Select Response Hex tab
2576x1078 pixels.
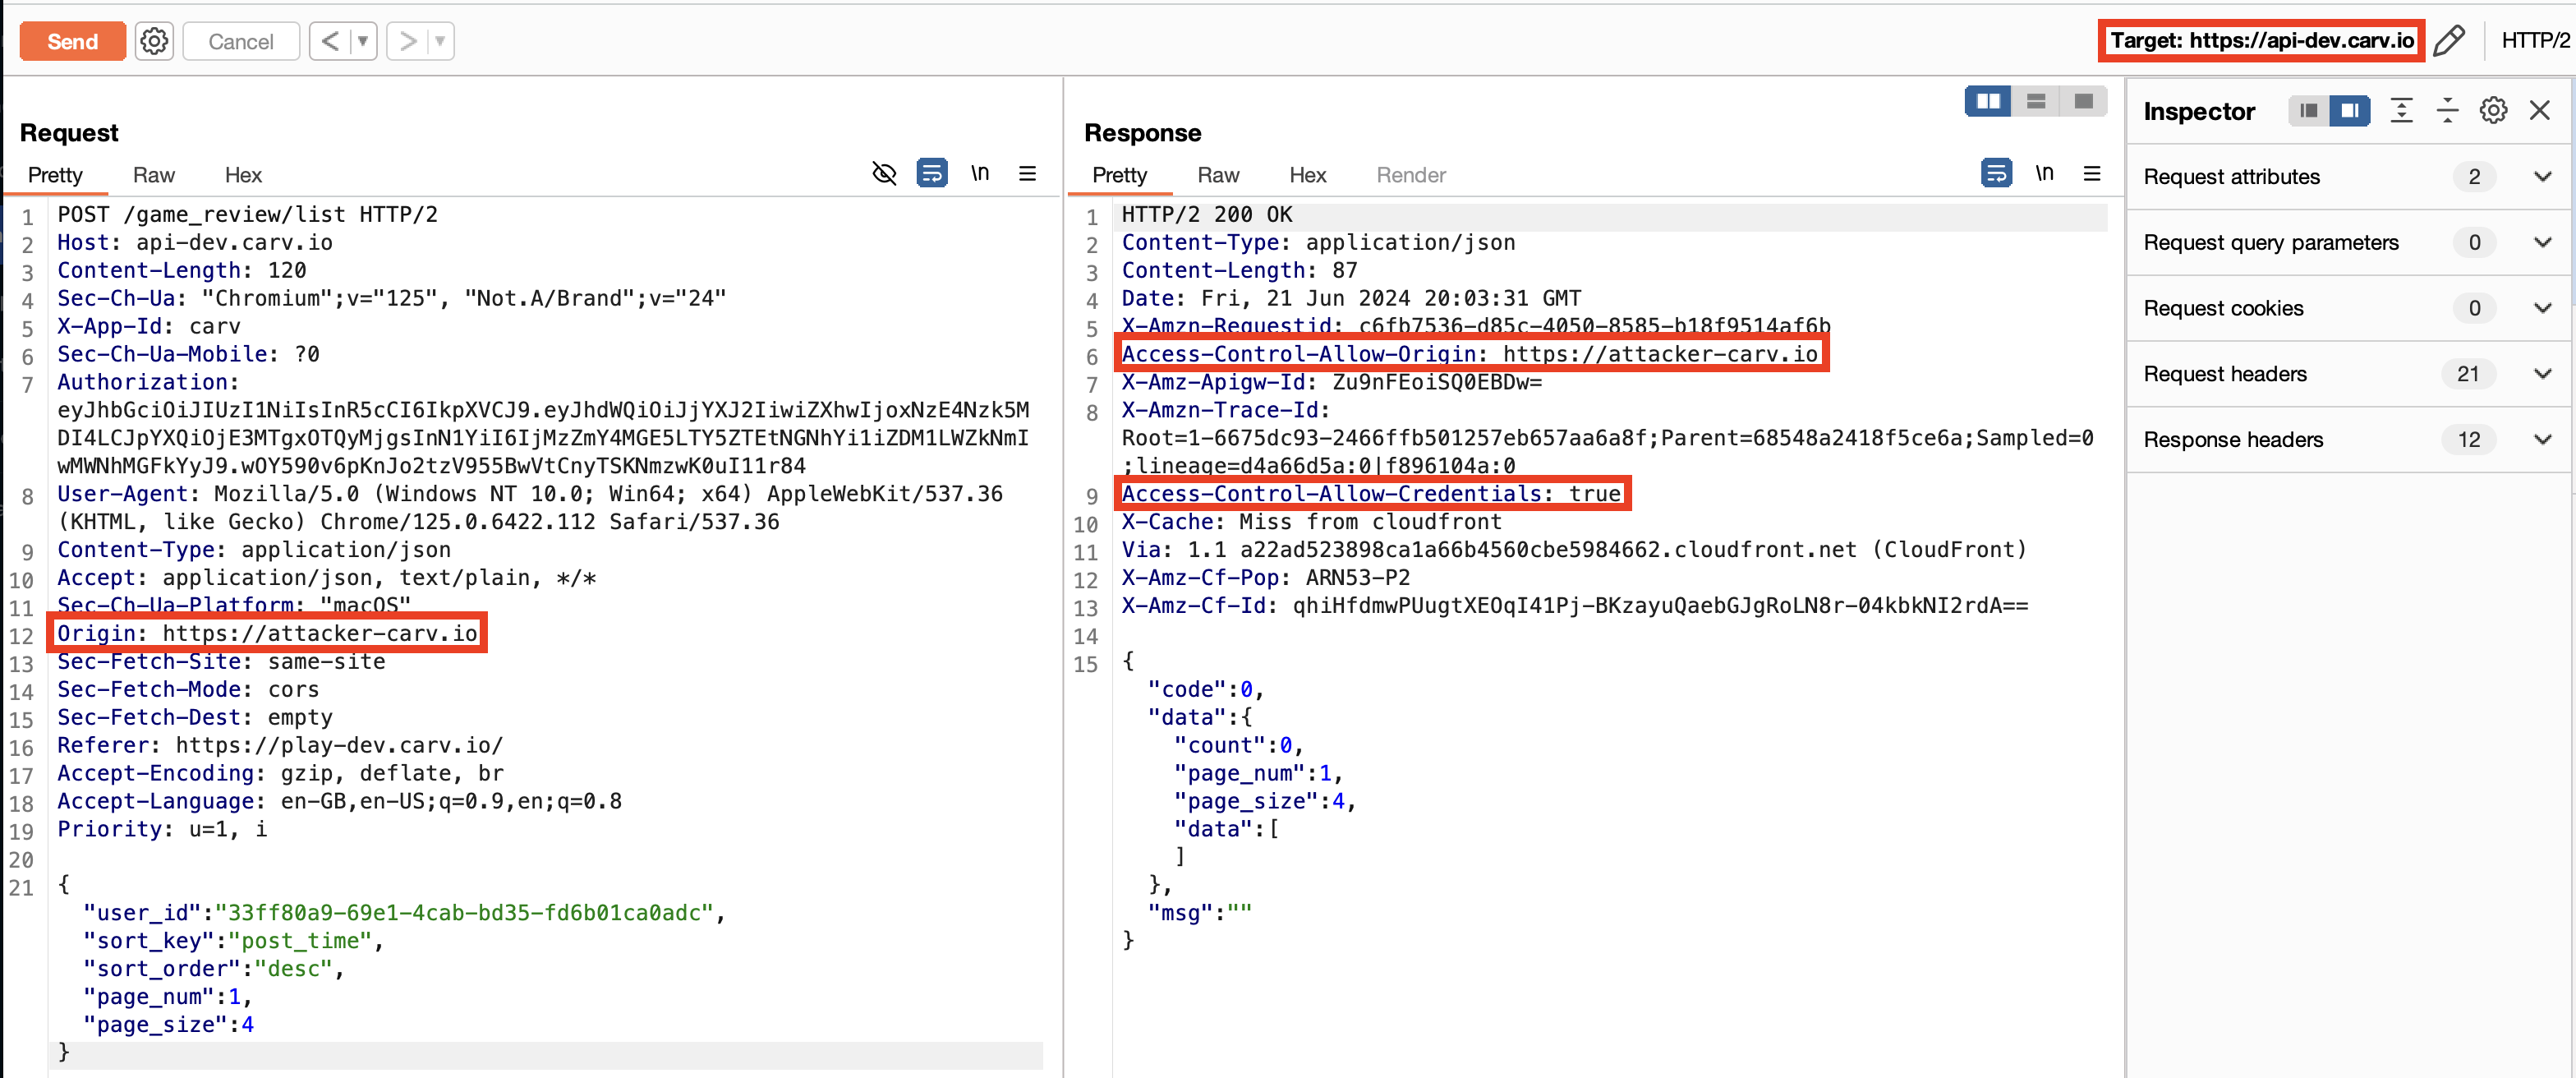(x=1307, y=175)
